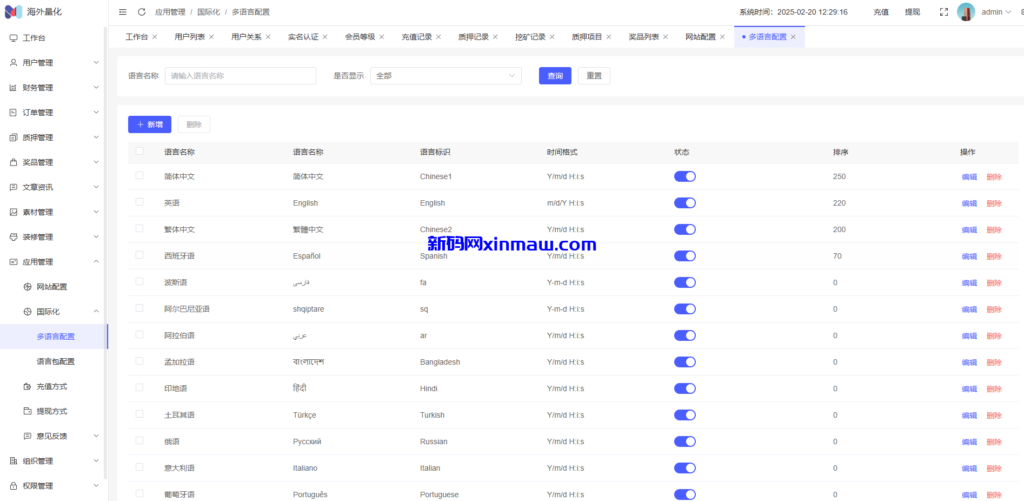Viewport: 1024px width, 501px height.
Task: Check the 阿拉伯语 row checkbox
Action: pyautogui.click(x=139, y=334)
